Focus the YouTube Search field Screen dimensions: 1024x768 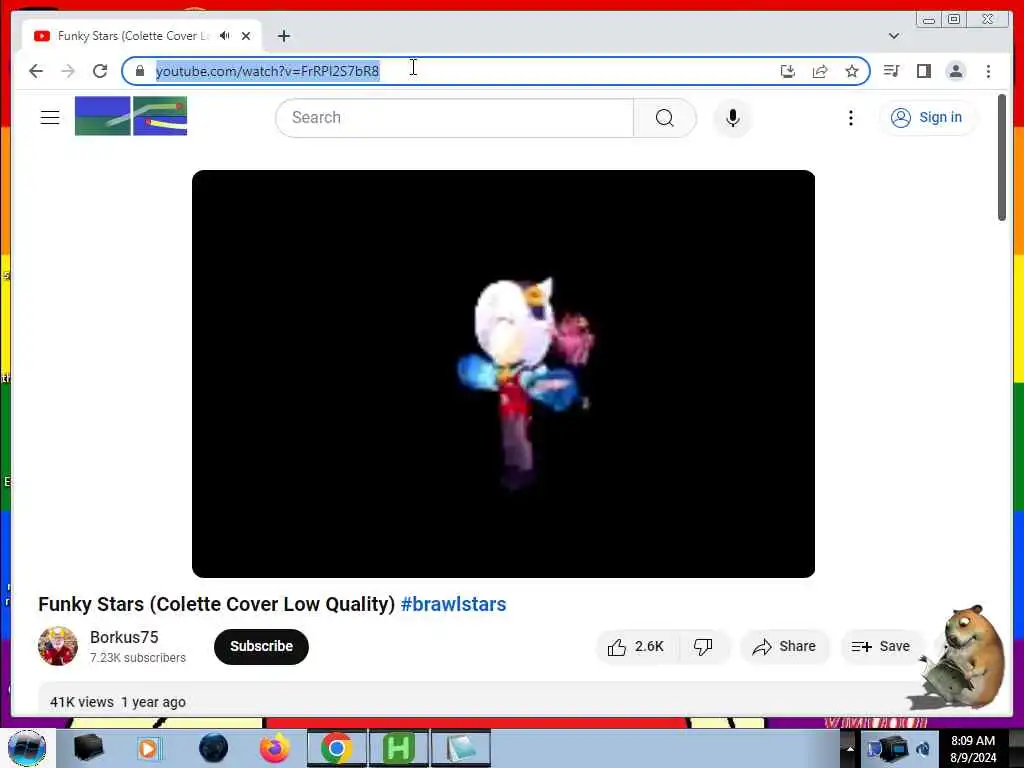455,118
